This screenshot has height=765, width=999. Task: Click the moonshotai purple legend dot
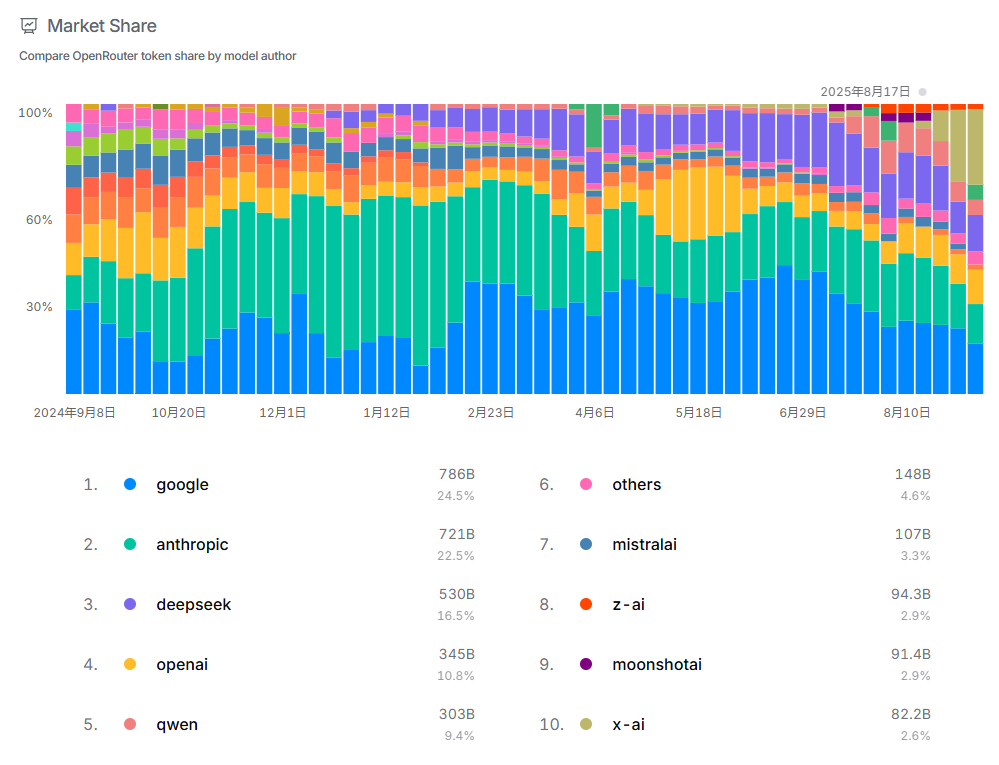click(x=586, y=664)
